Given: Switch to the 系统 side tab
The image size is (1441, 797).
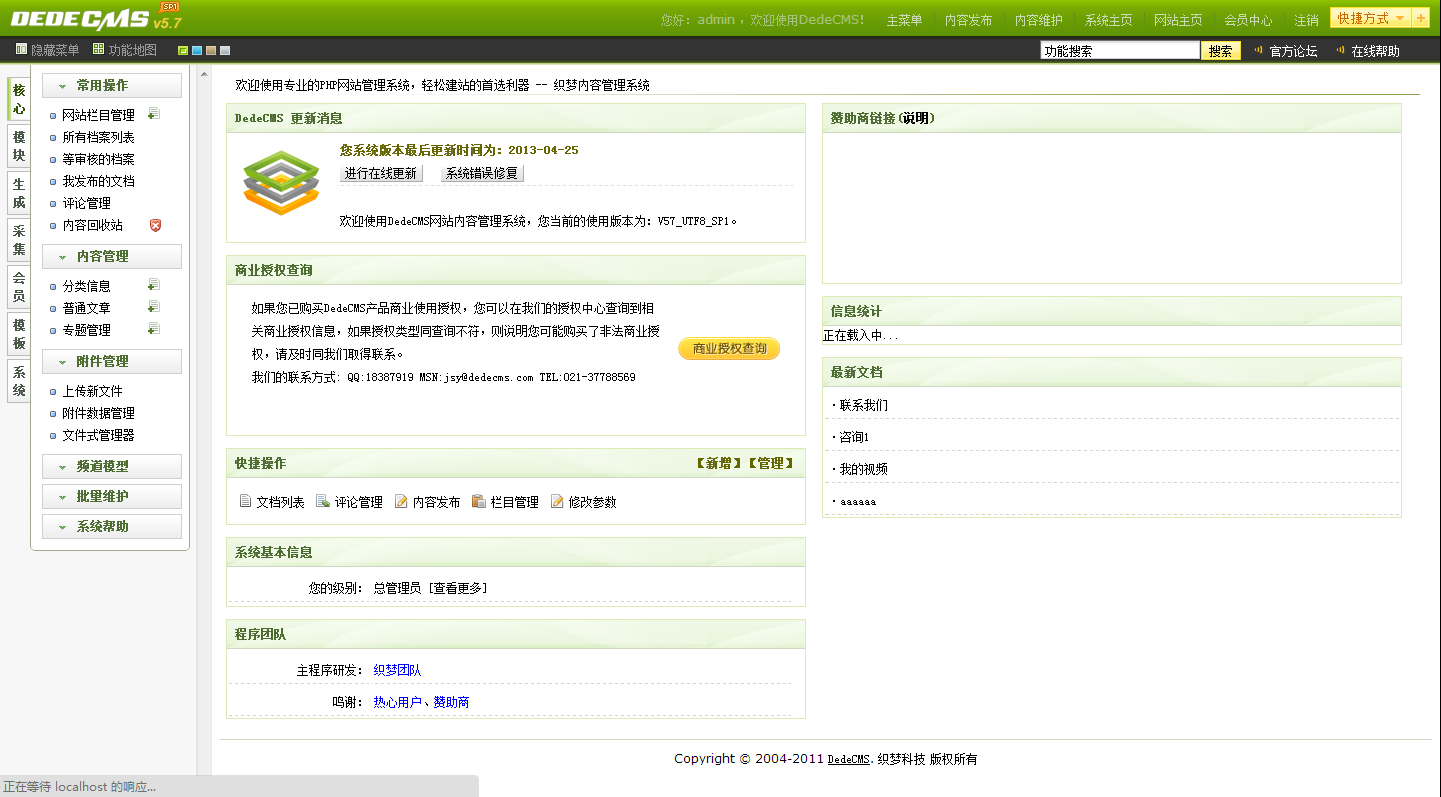Looking at the screenshot, I should pyautogui.click(x=18, y=381).
